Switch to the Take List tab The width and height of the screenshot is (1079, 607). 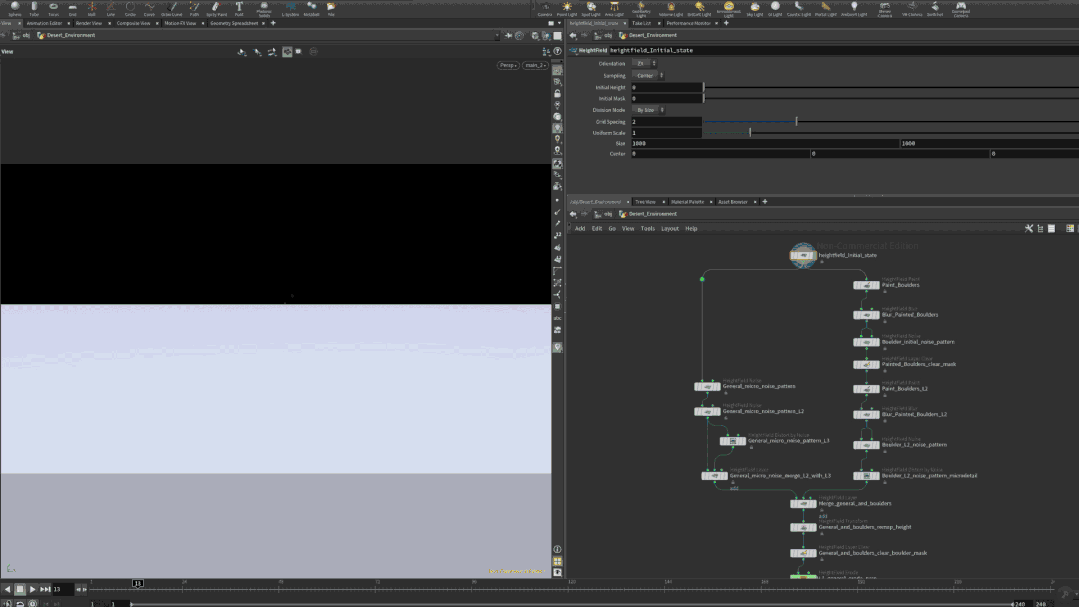[x=641, y=23]
